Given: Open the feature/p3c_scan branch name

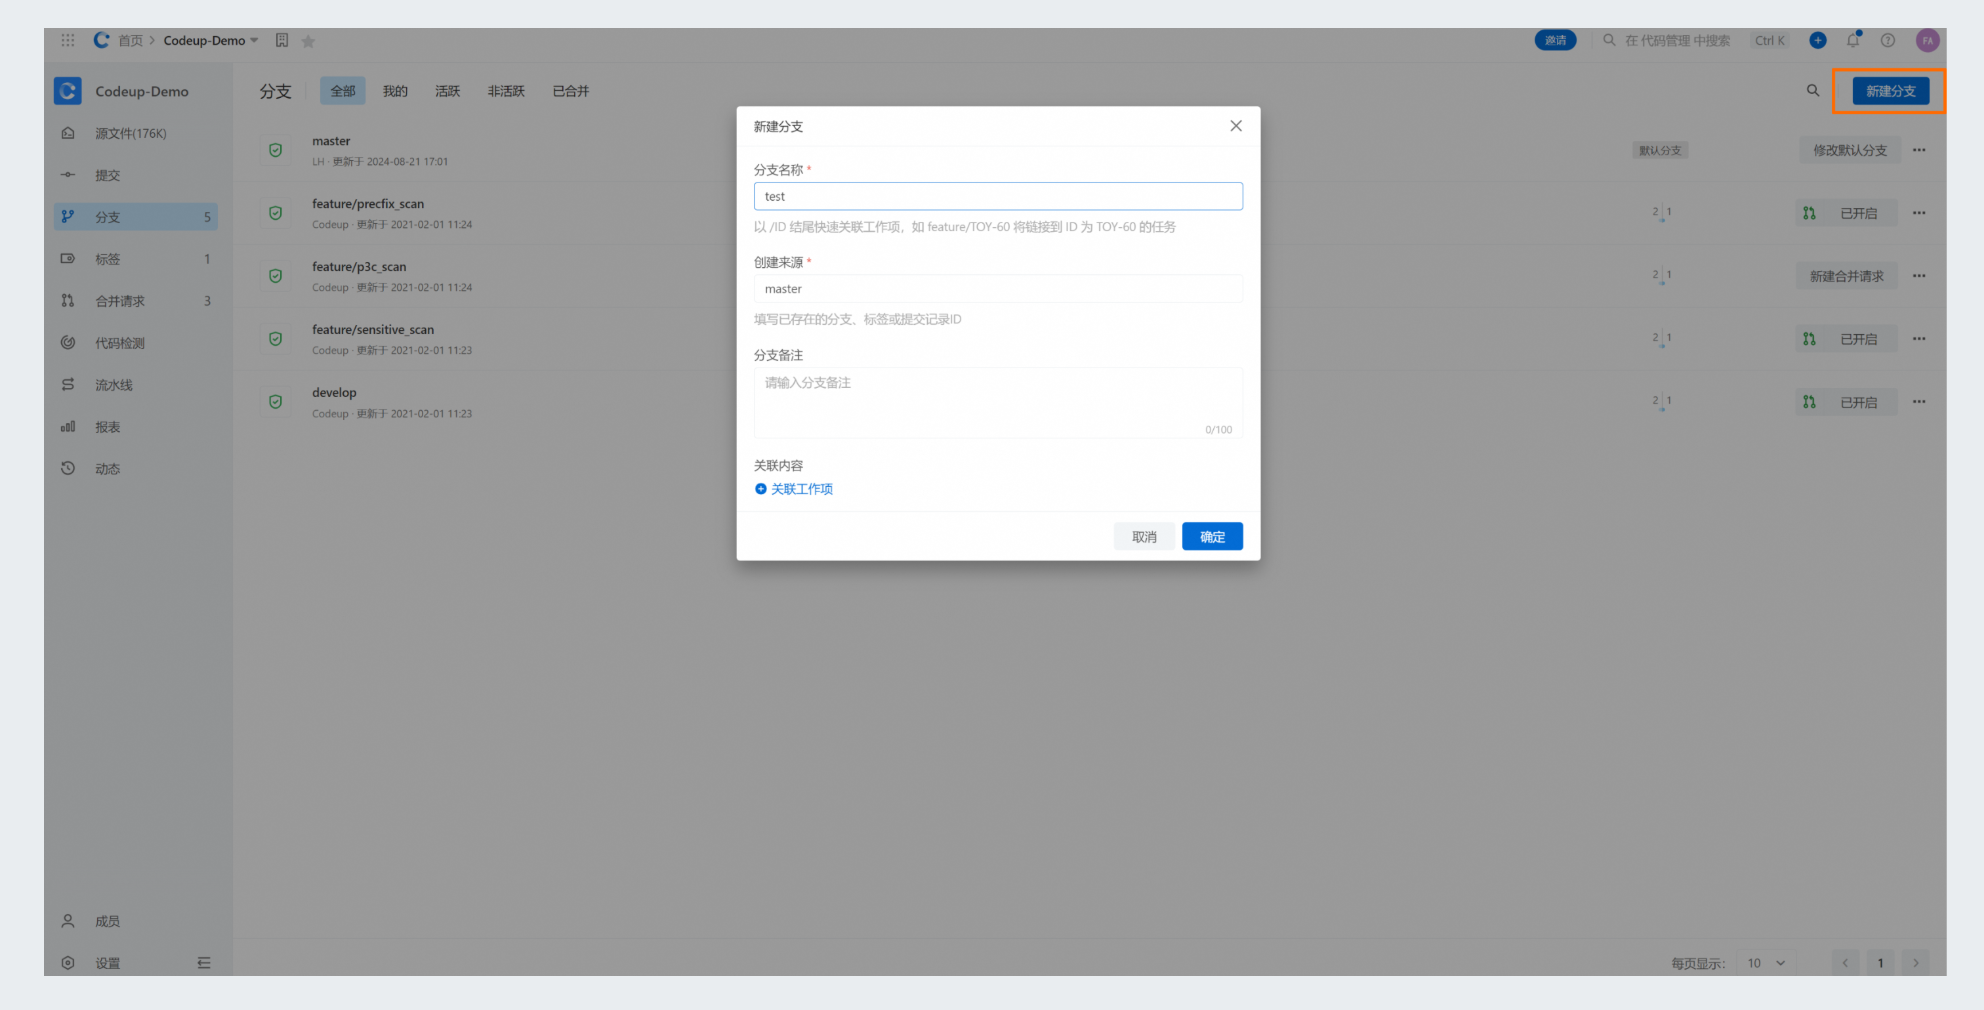Looking at the screenshot, I should (359, 267).
